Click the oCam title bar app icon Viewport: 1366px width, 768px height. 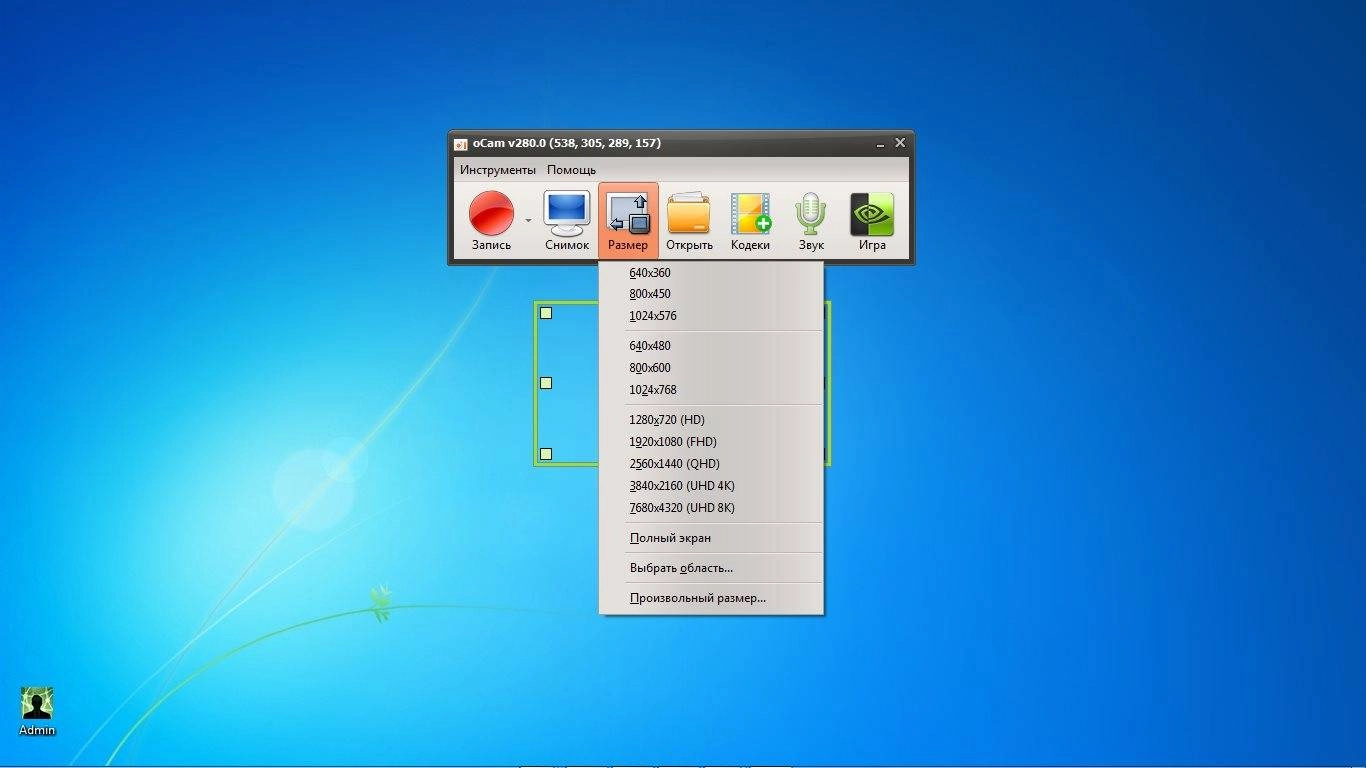click(461, 144)
